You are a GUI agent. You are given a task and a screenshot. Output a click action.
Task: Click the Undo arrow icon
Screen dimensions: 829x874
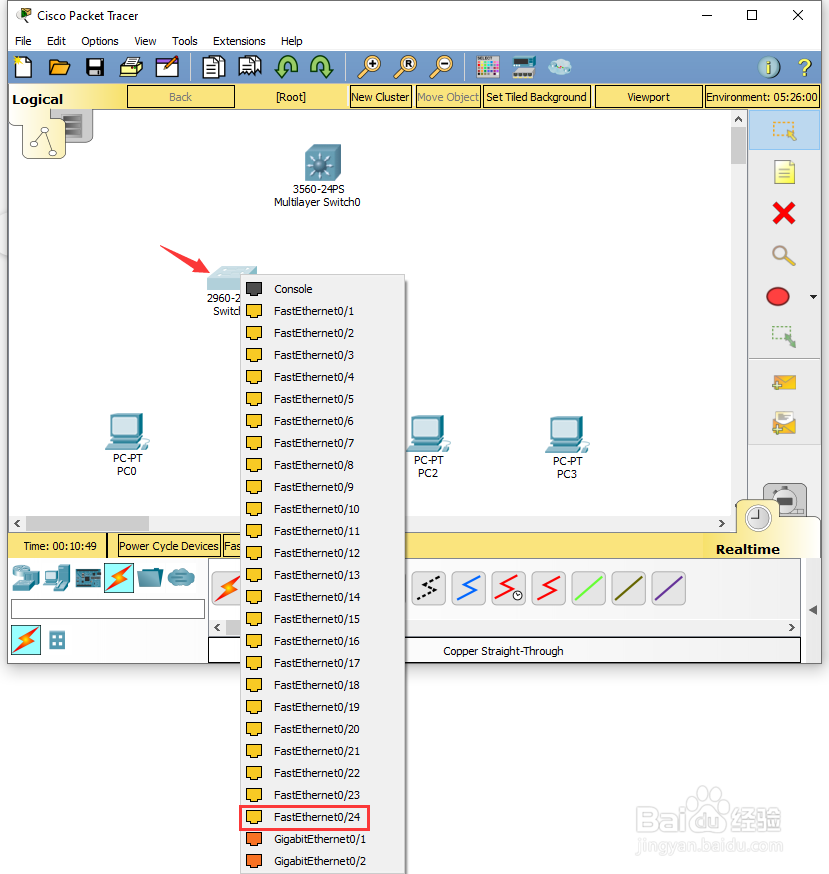click(287, 67)
